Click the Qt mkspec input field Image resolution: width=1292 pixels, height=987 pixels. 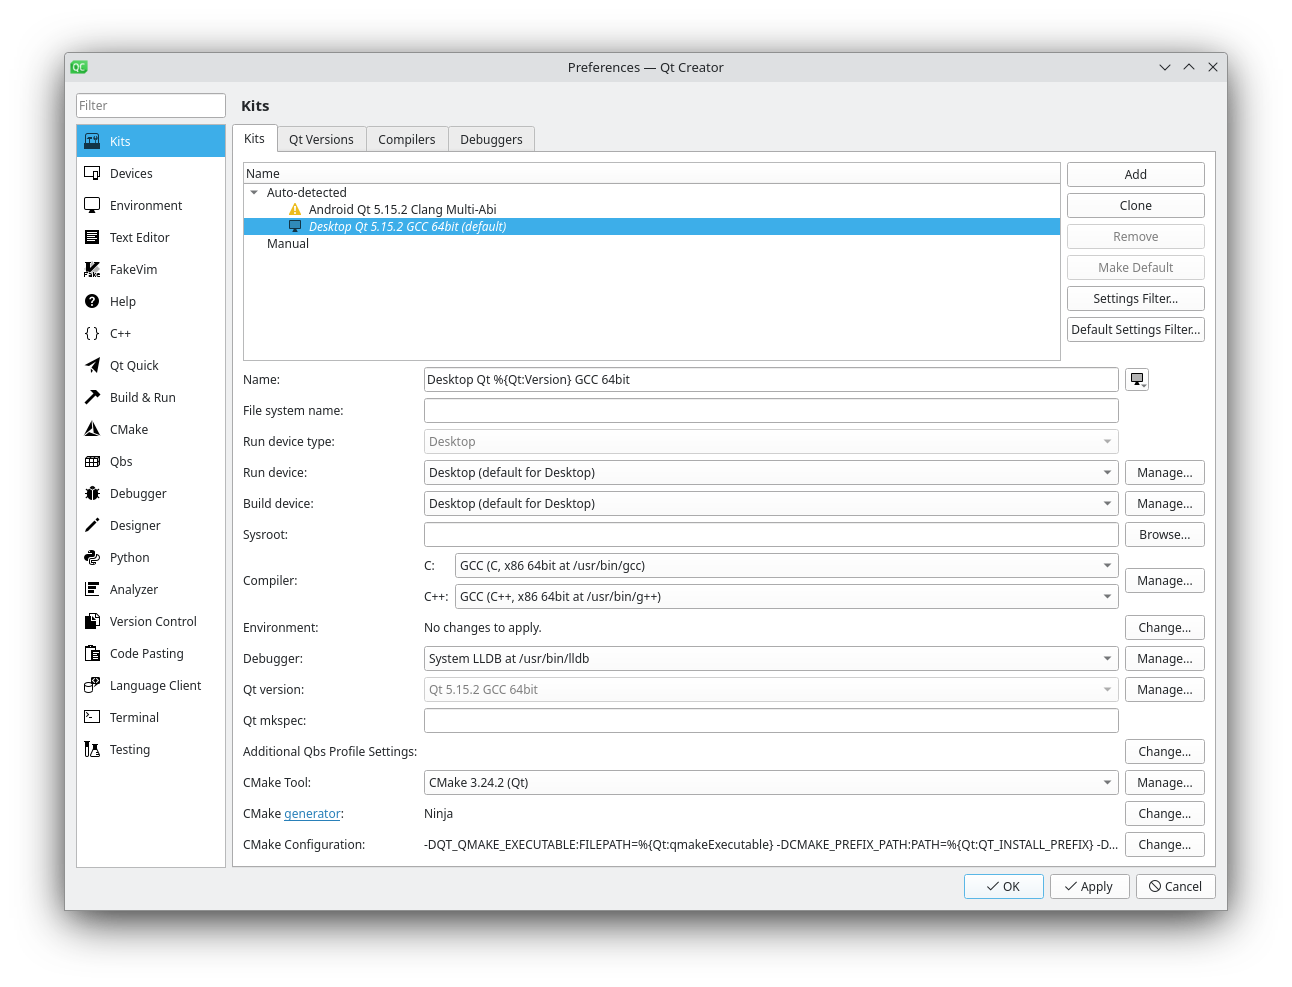pos(771,720)
